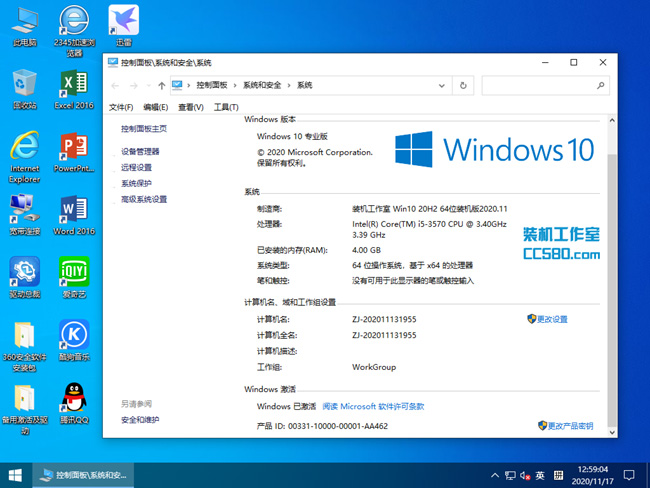Open the 迅雷 desktop shortcut

124,26
